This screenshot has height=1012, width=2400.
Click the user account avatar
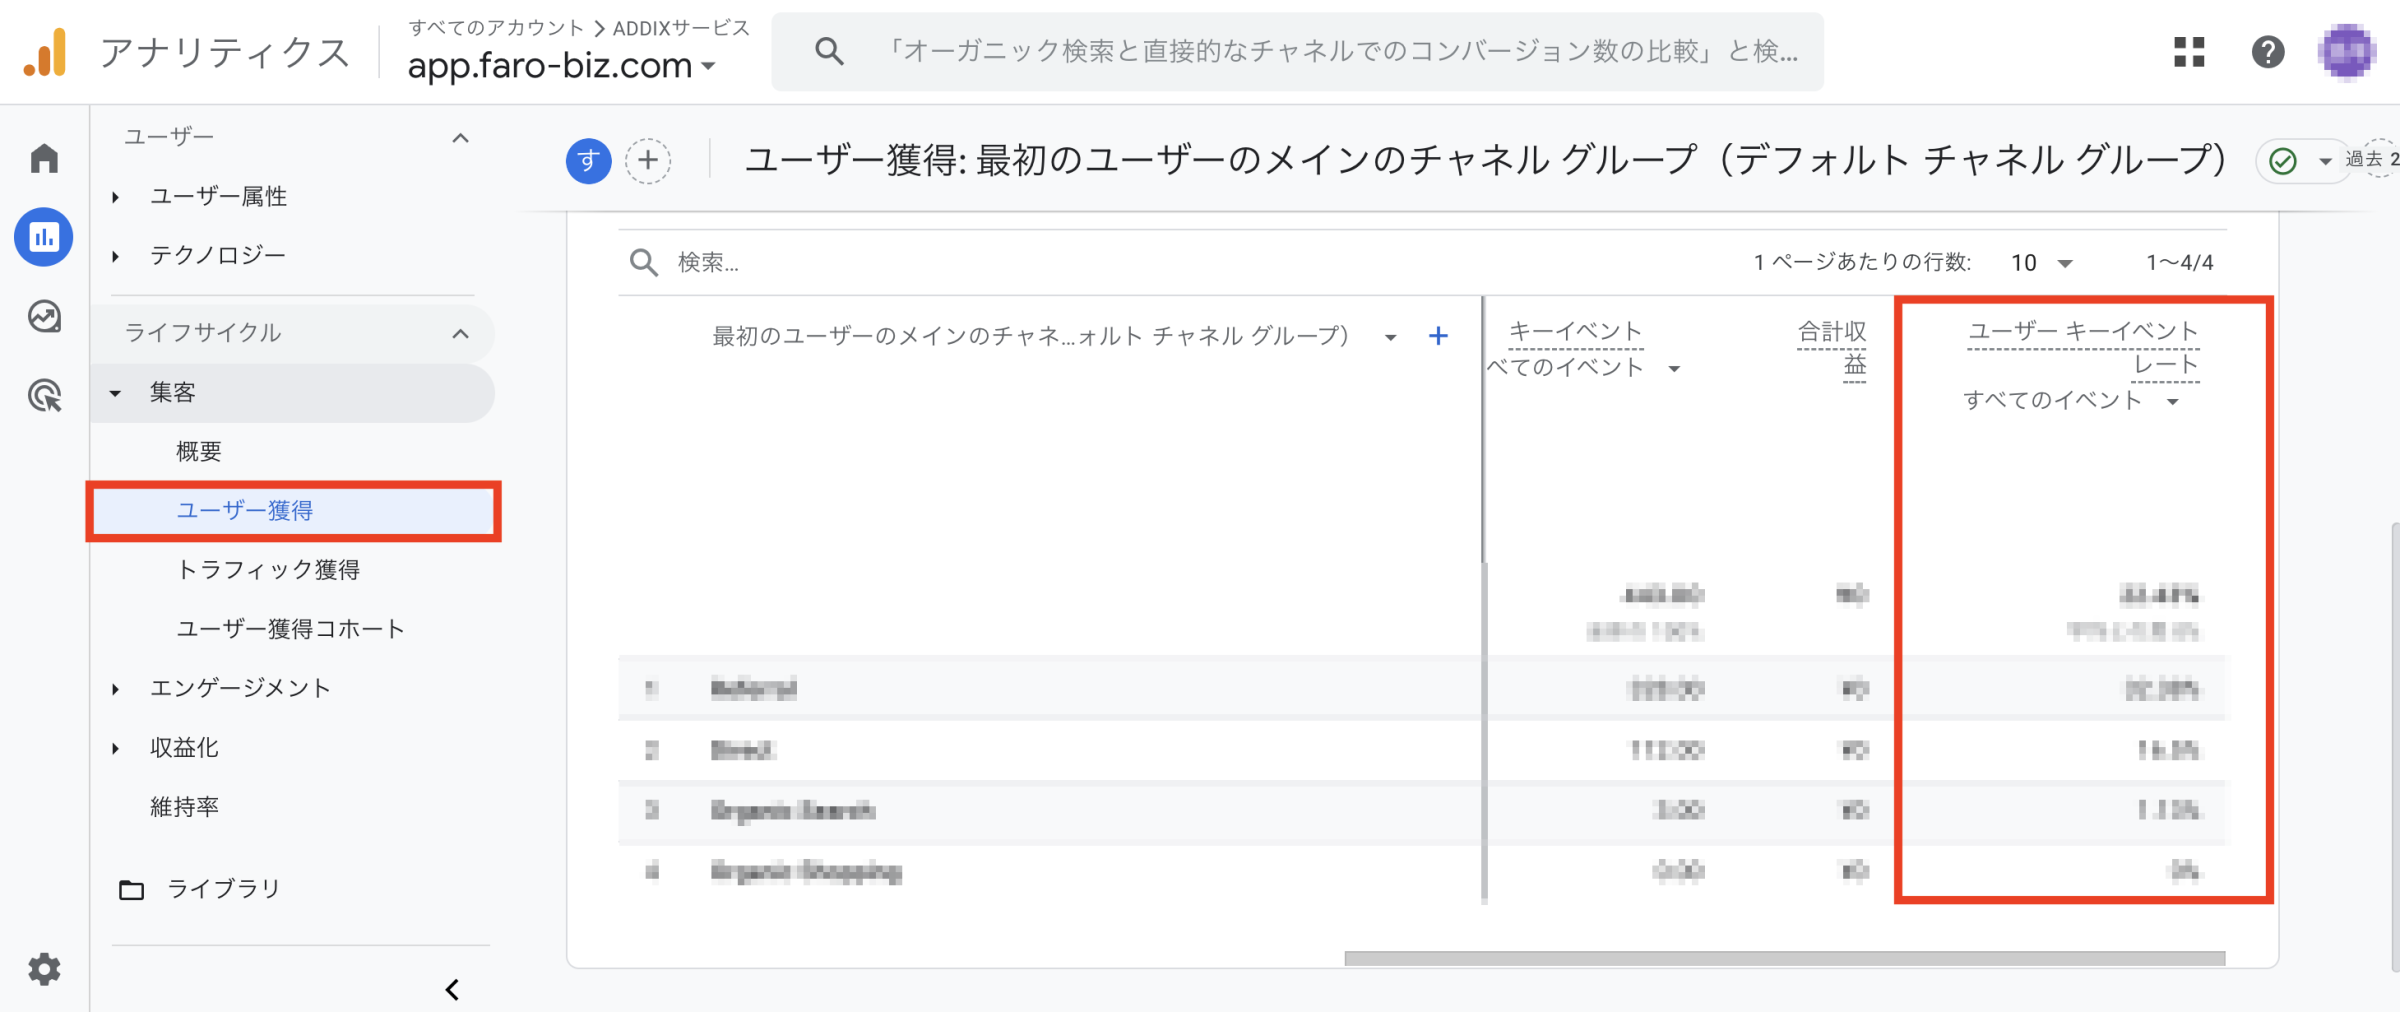tap(2346, 52)
